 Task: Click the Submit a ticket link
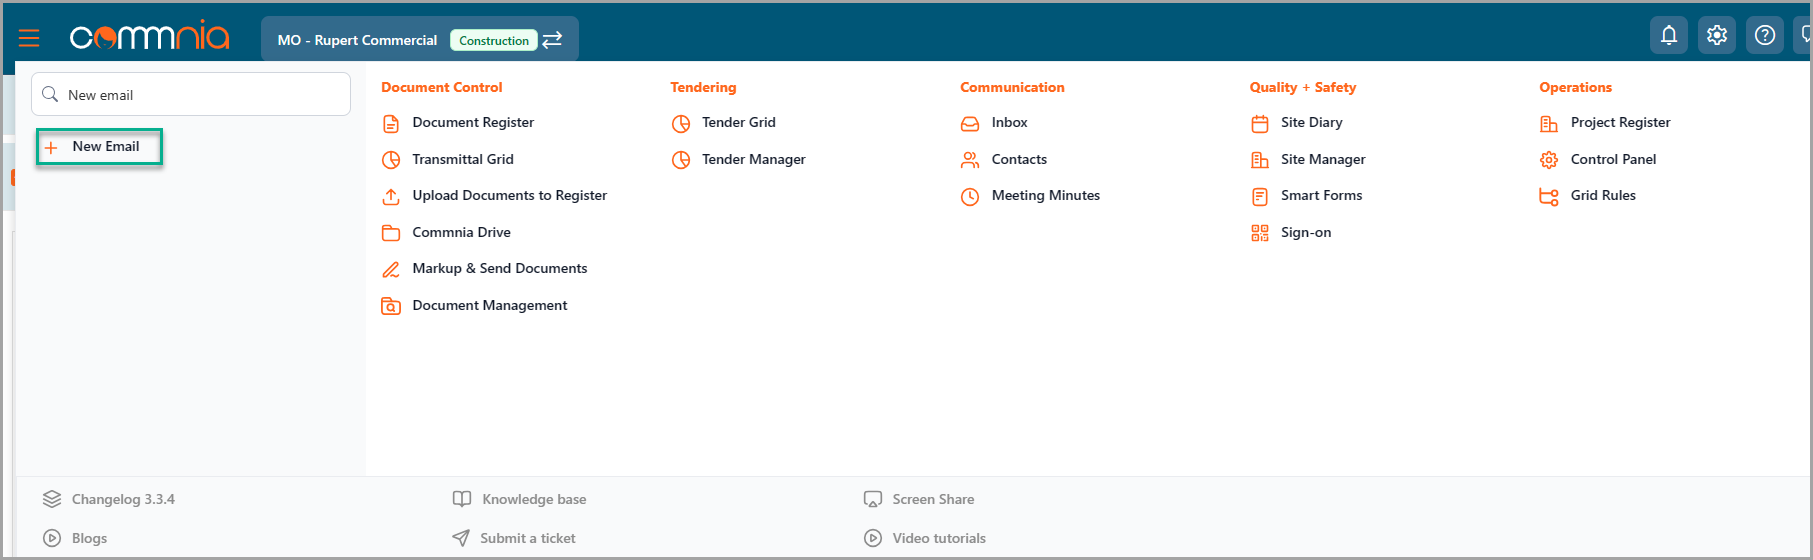(x=527, y=538)
